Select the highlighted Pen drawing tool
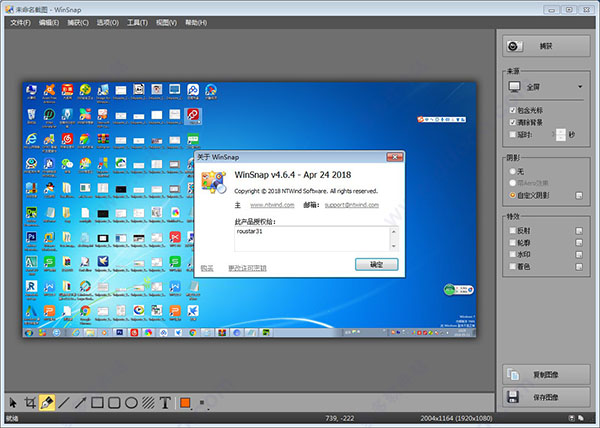 [x=47, y=403]
